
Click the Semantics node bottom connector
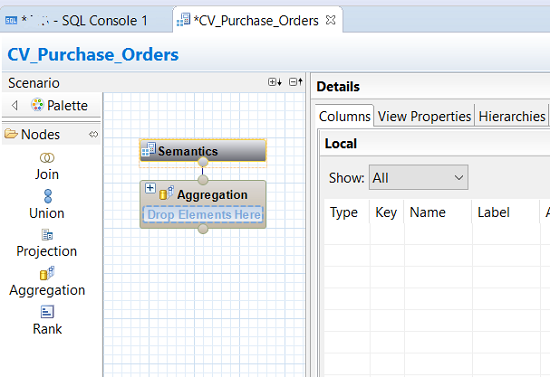coord(203,162)
